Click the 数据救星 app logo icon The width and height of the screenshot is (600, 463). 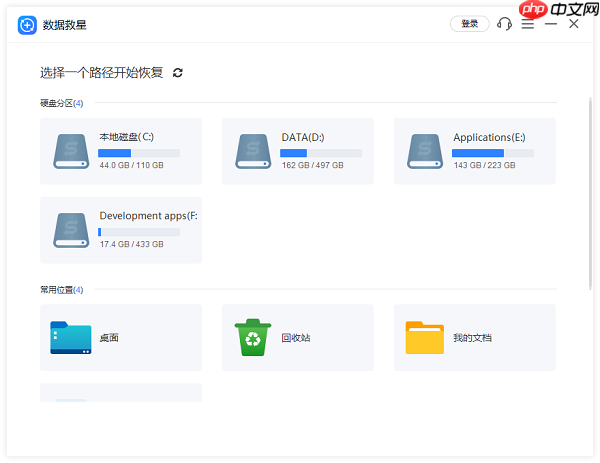pos(28,25)
